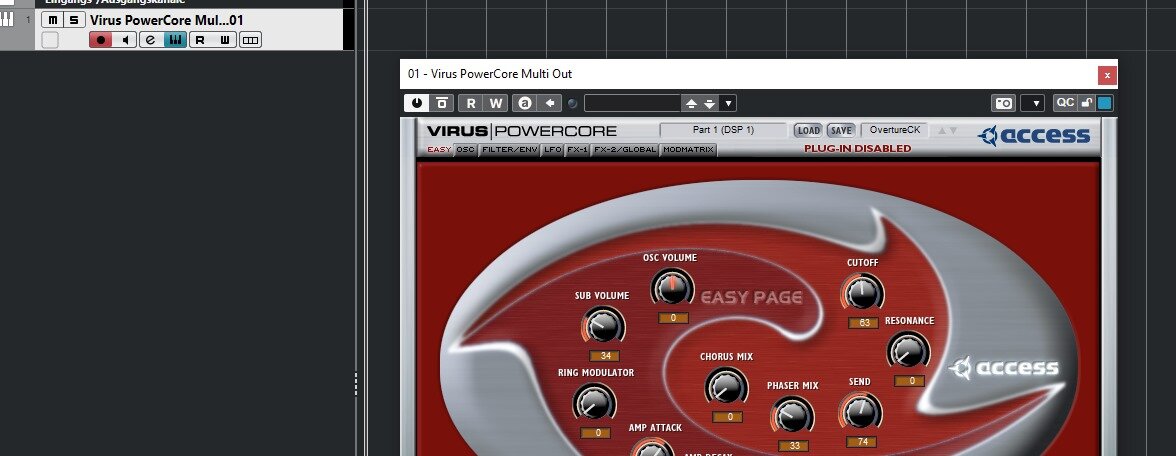Open the preset management dropdown
1176x456 pixels.
(x=728, y=103)
